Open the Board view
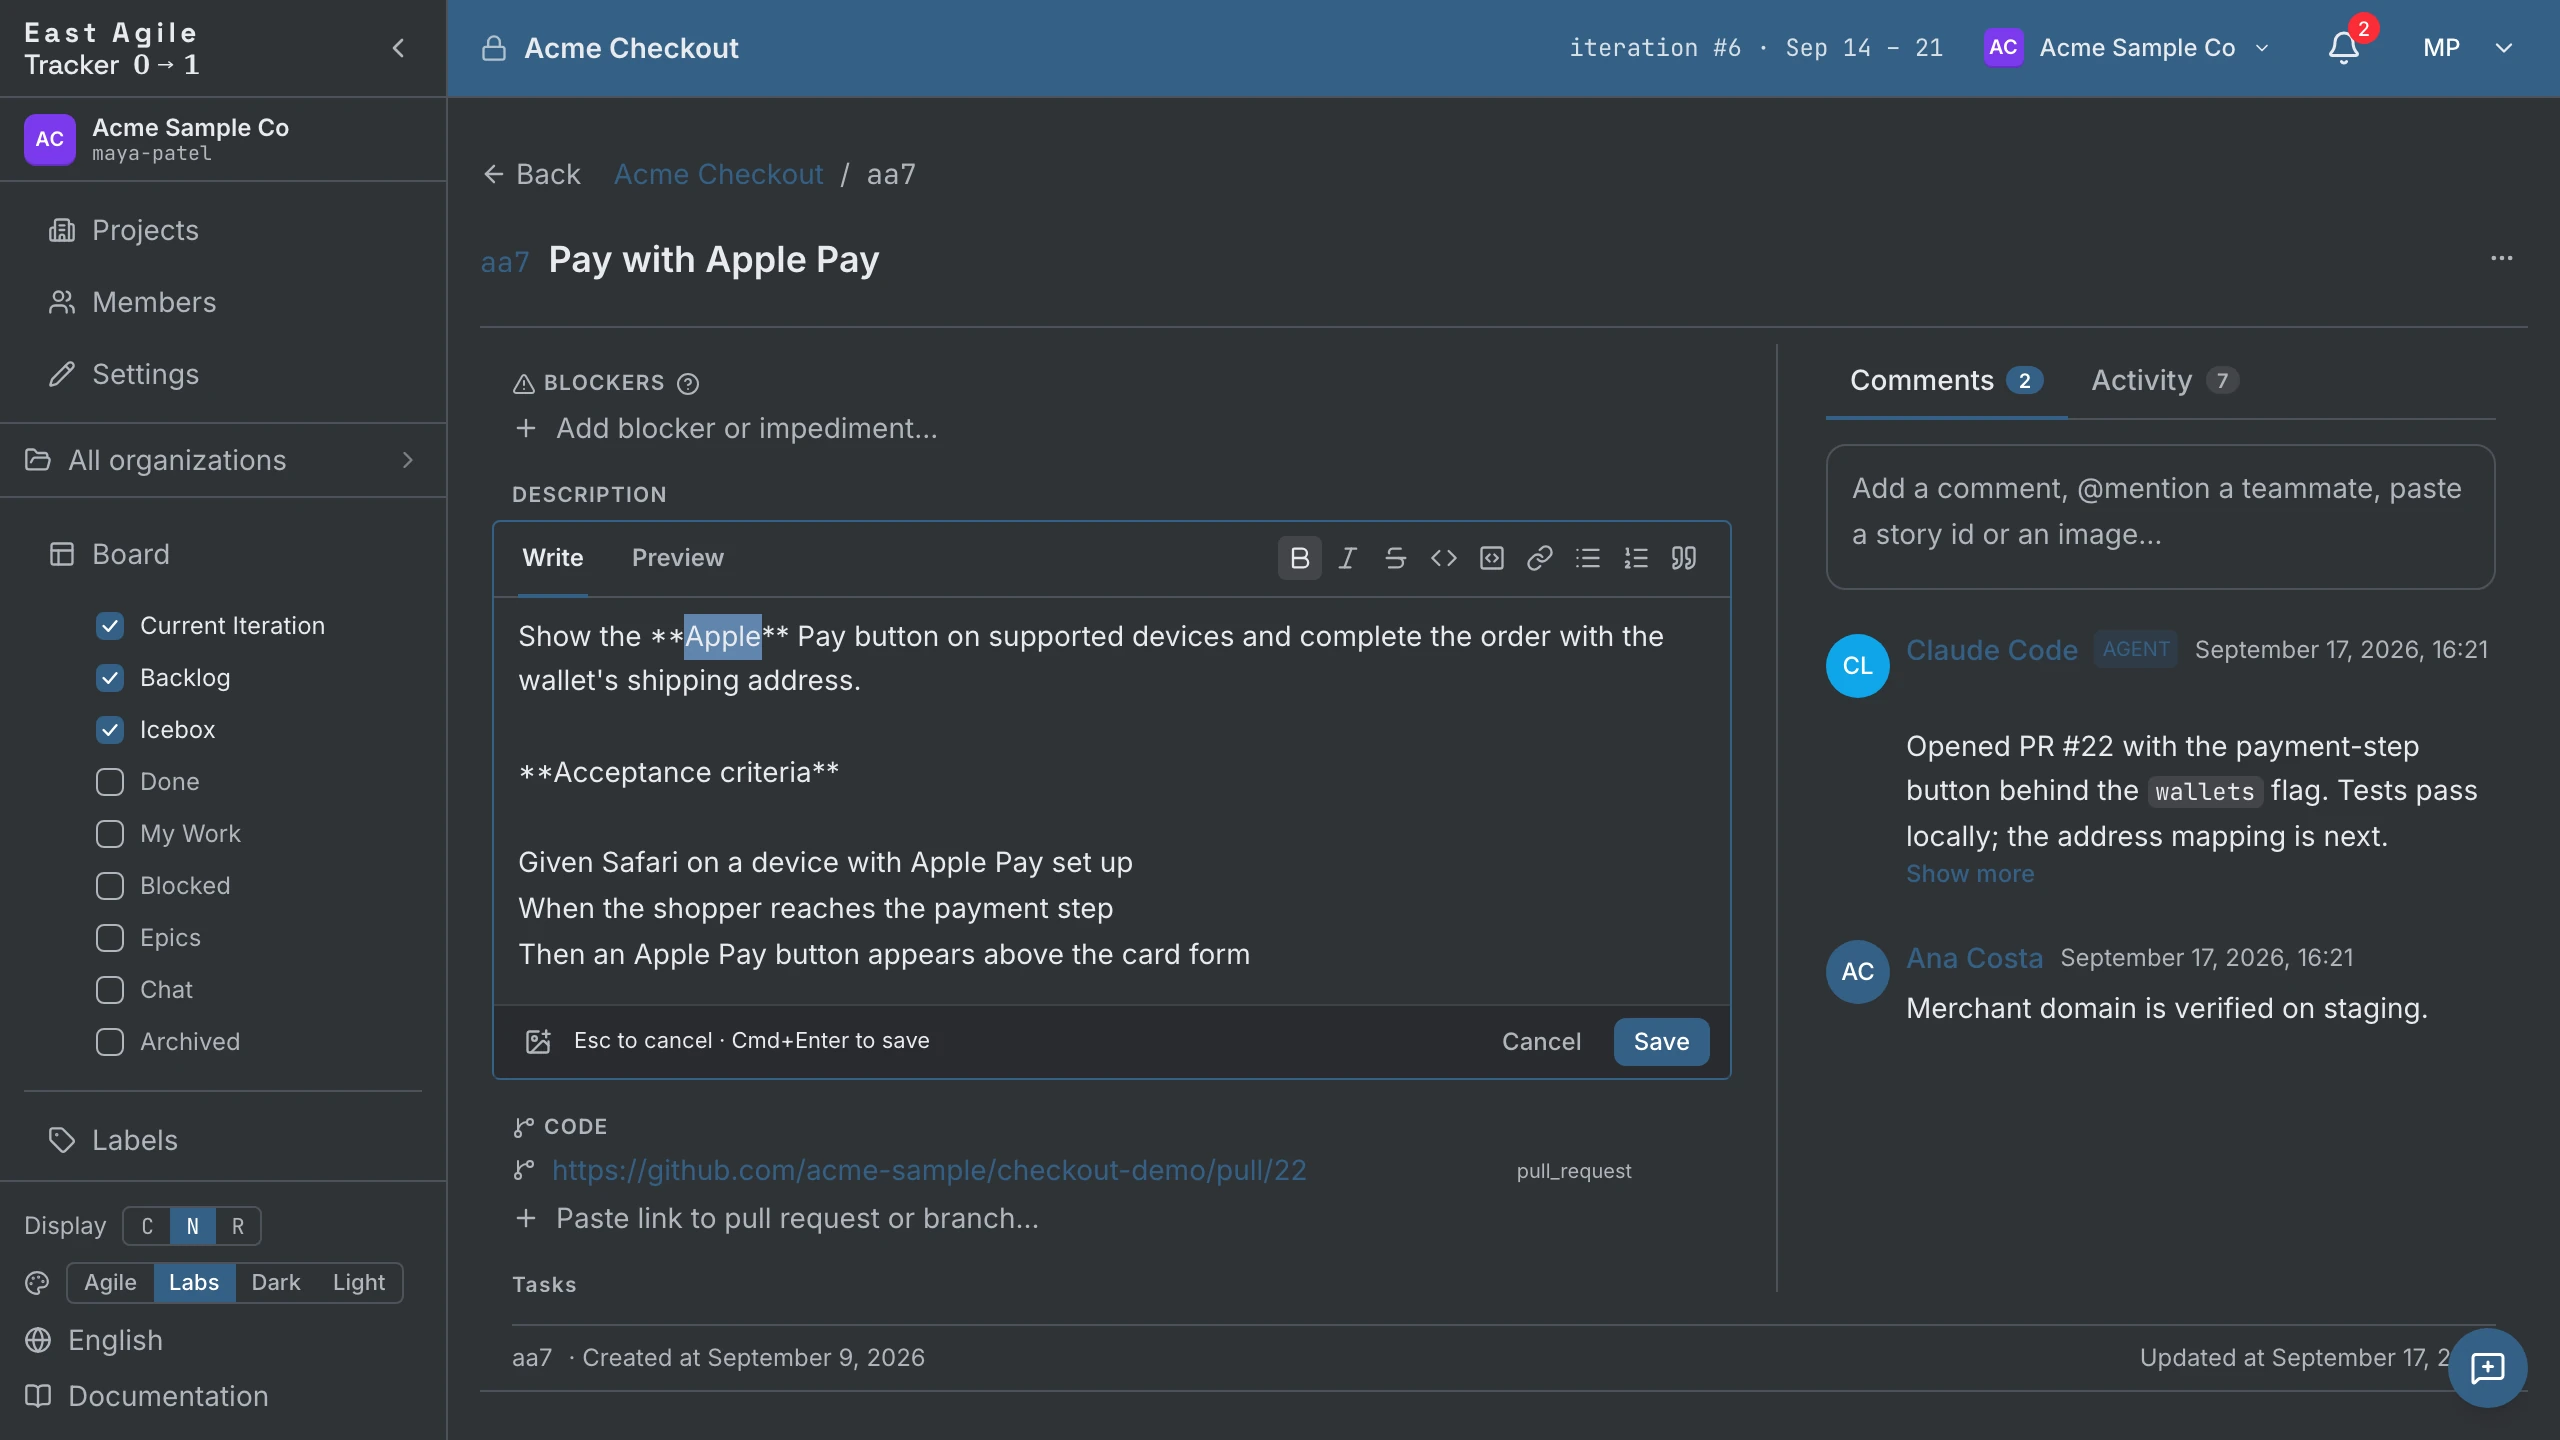2560x1440 pixels. click(110, 554)
